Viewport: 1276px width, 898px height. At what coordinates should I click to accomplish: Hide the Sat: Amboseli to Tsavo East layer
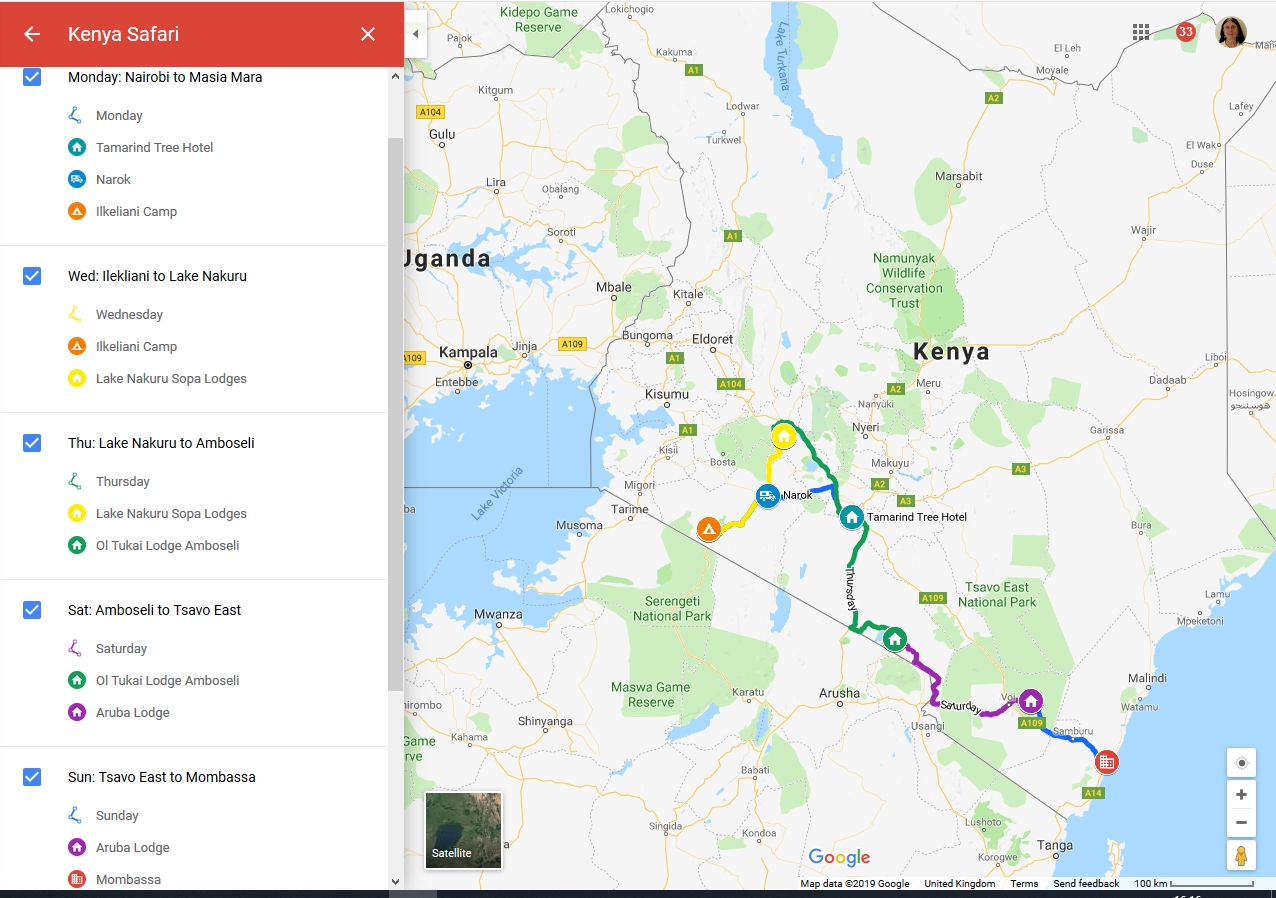click(x=32, y=610)
